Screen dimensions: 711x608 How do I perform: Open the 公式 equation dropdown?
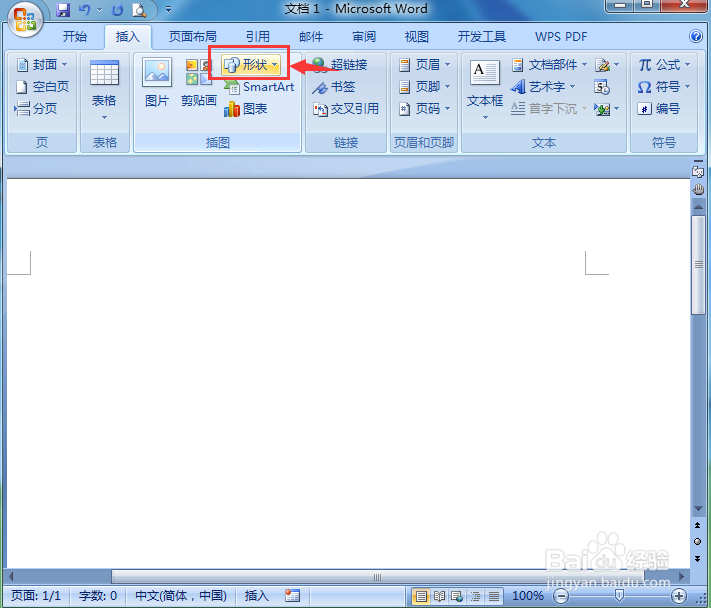664,64
